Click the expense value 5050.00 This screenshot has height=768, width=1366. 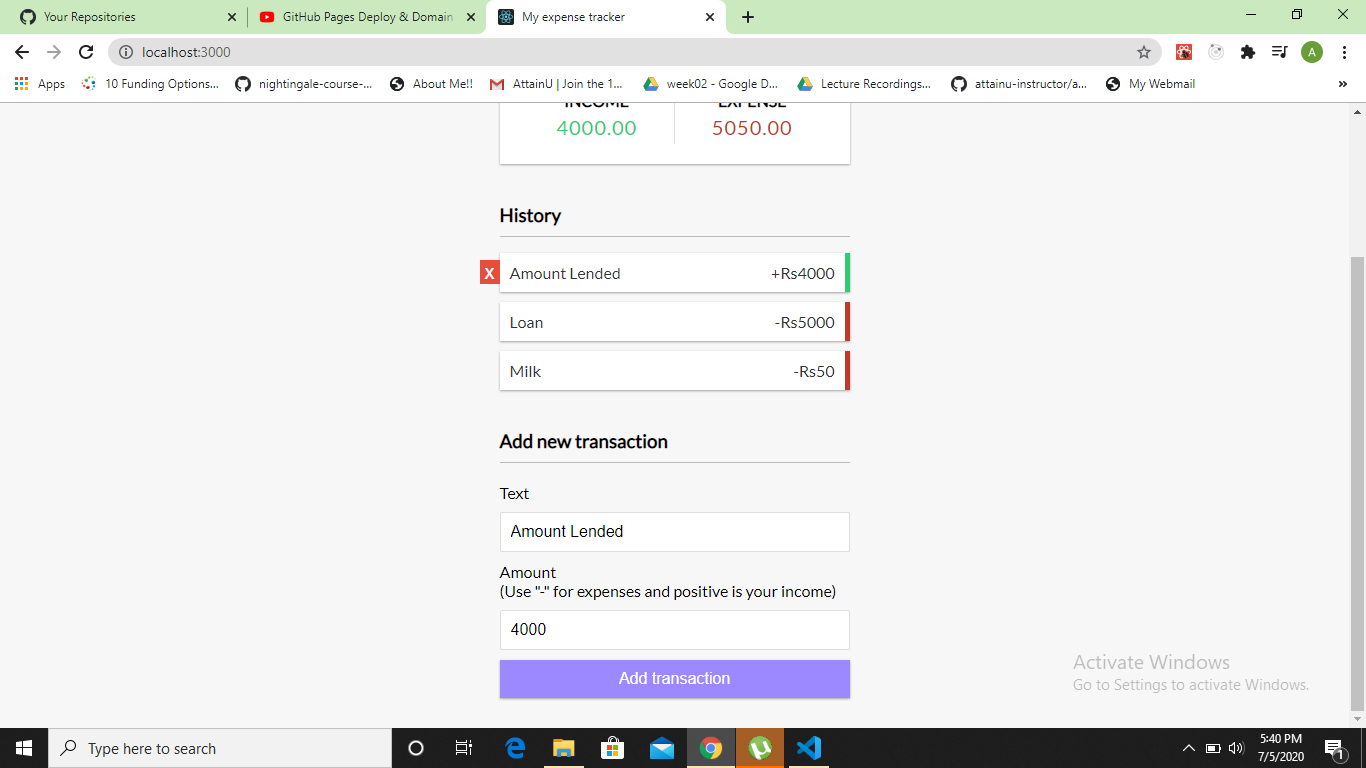click(752, 128)
